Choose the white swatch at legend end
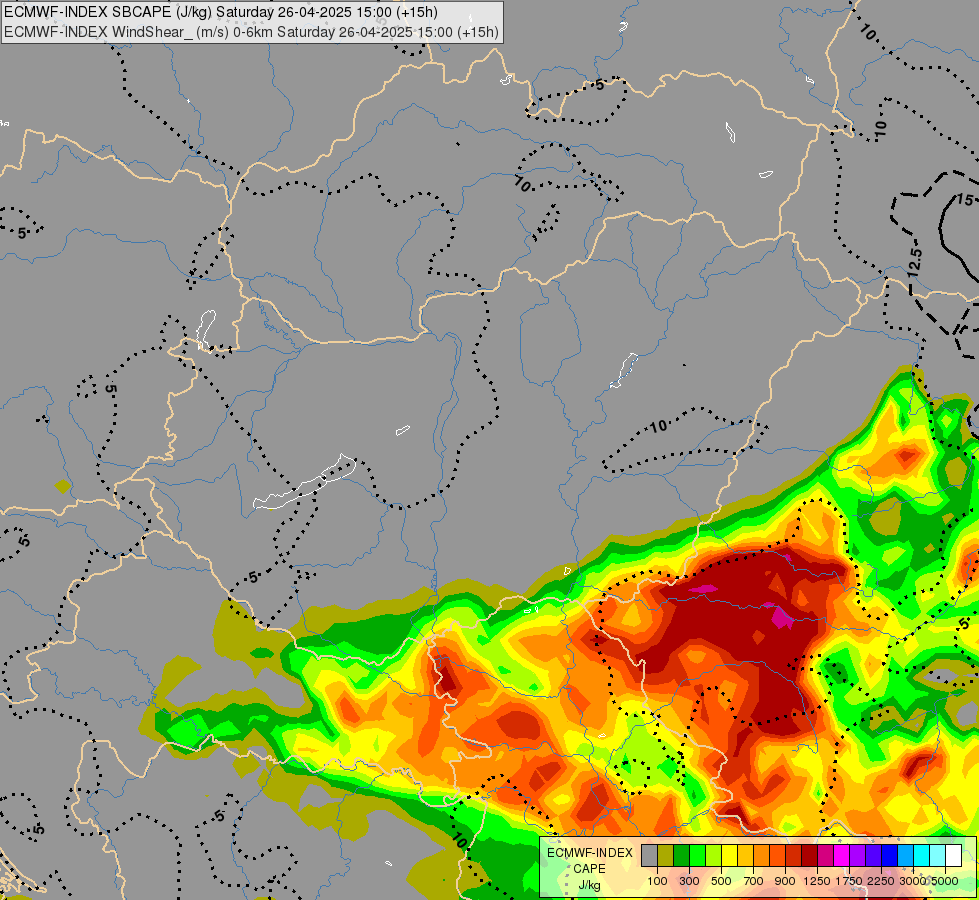Screen dimensions: 979x900 coord(953,856)
